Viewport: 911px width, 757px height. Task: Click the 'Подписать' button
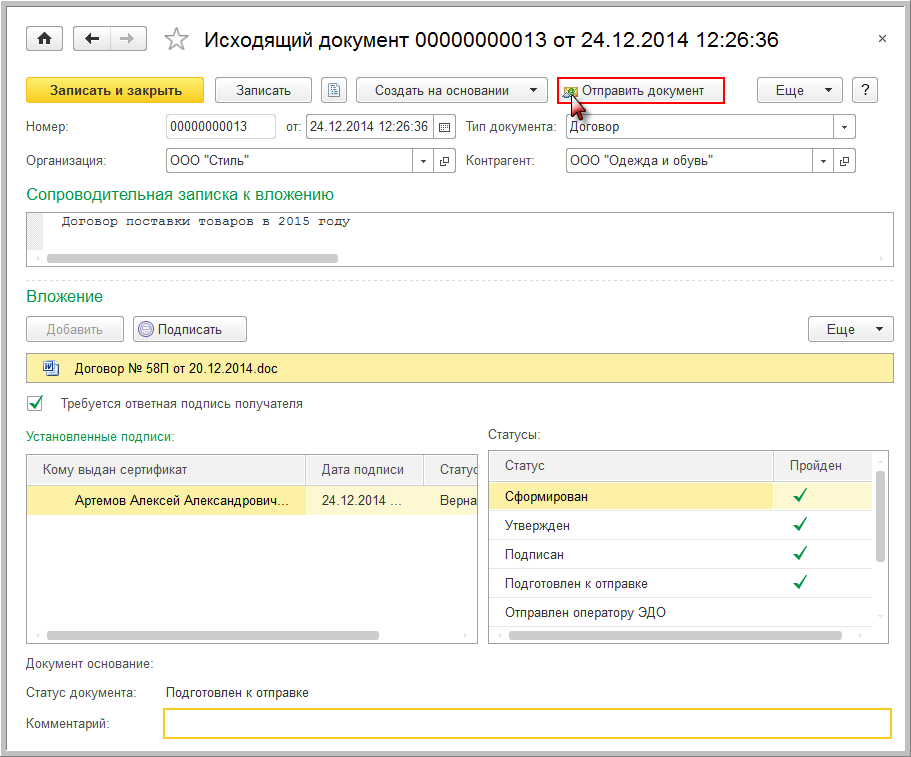pyautogui.click(x=190, y=329)
